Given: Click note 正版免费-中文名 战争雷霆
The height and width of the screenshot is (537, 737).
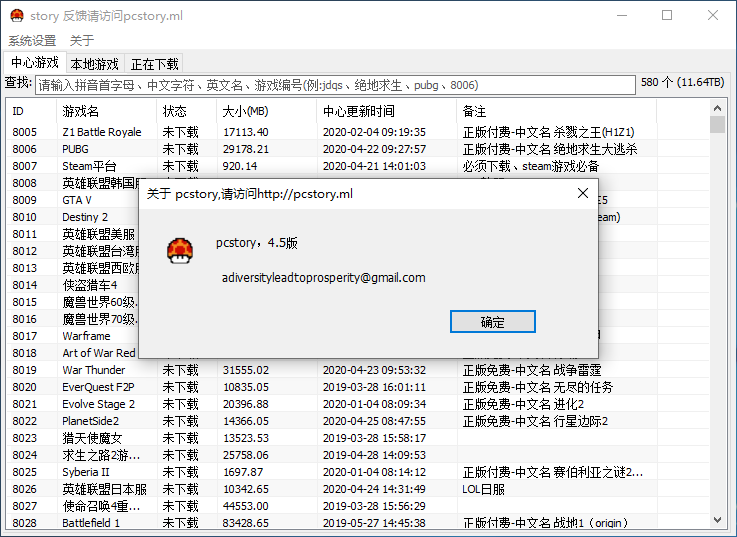Looking at the screenshot, I should [x=532, y=370].
